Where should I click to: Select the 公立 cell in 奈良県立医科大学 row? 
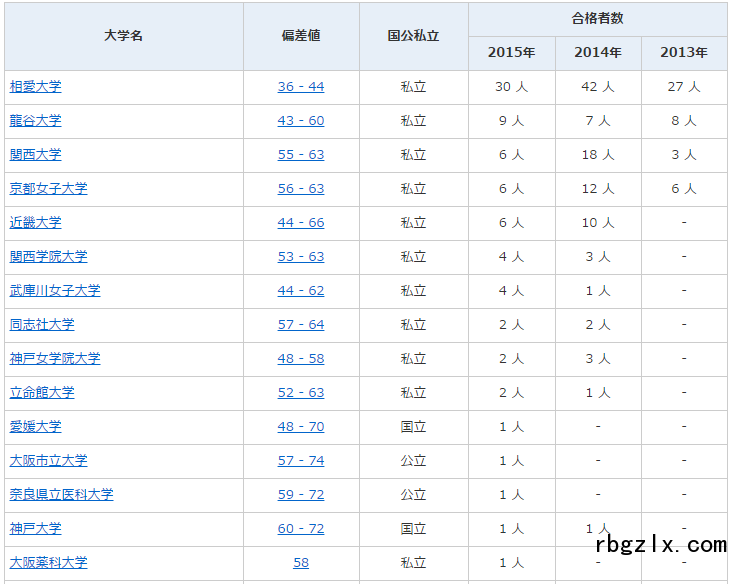(x=413, y=495)
